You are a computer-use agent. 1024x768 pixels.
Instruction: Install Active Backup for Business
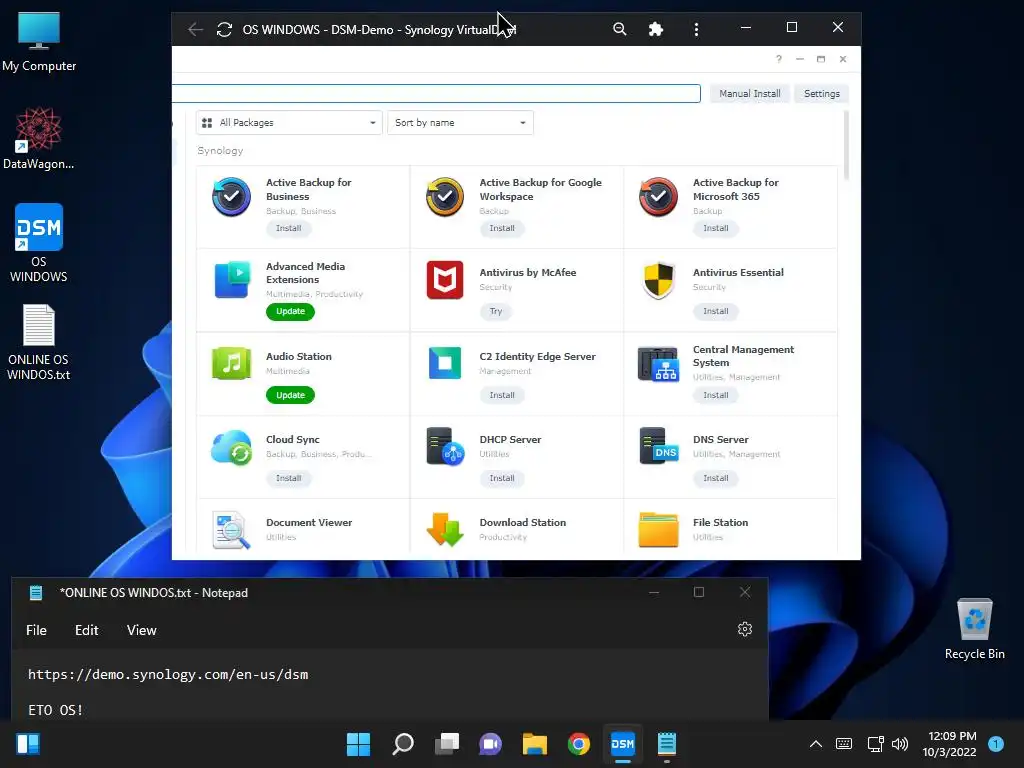288,228
